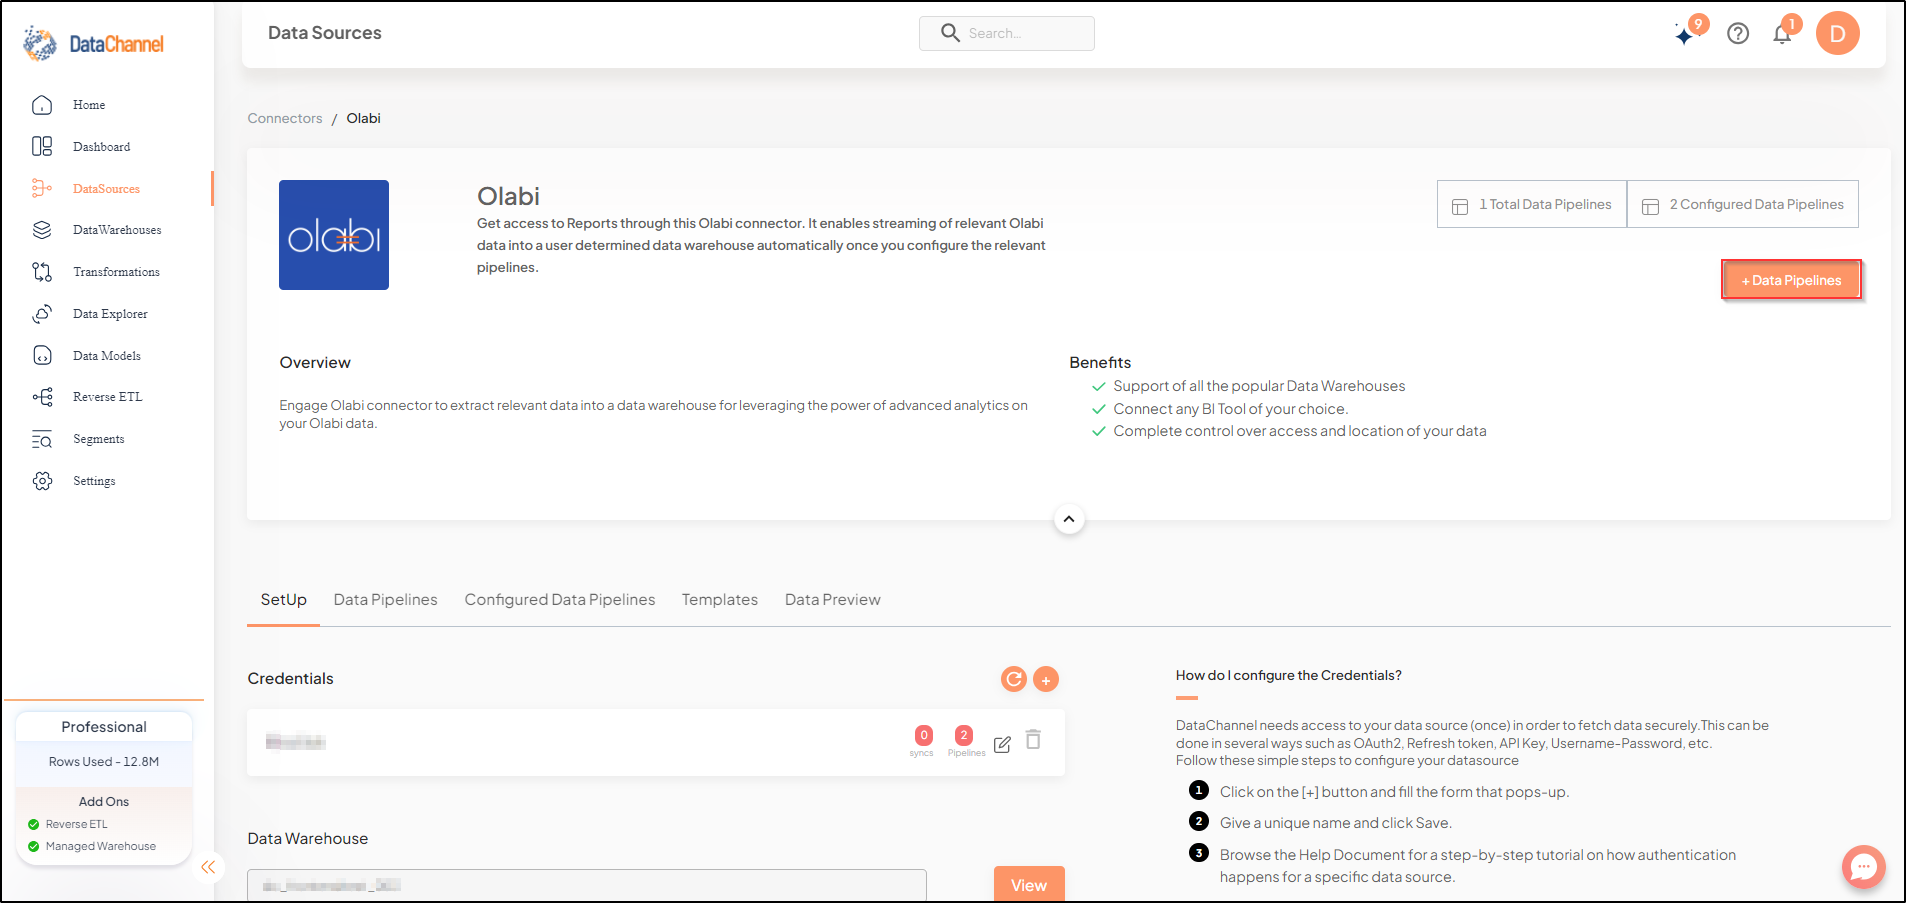Click the Data Warehouse name field

pyautogui.click(x=587, y=885)
